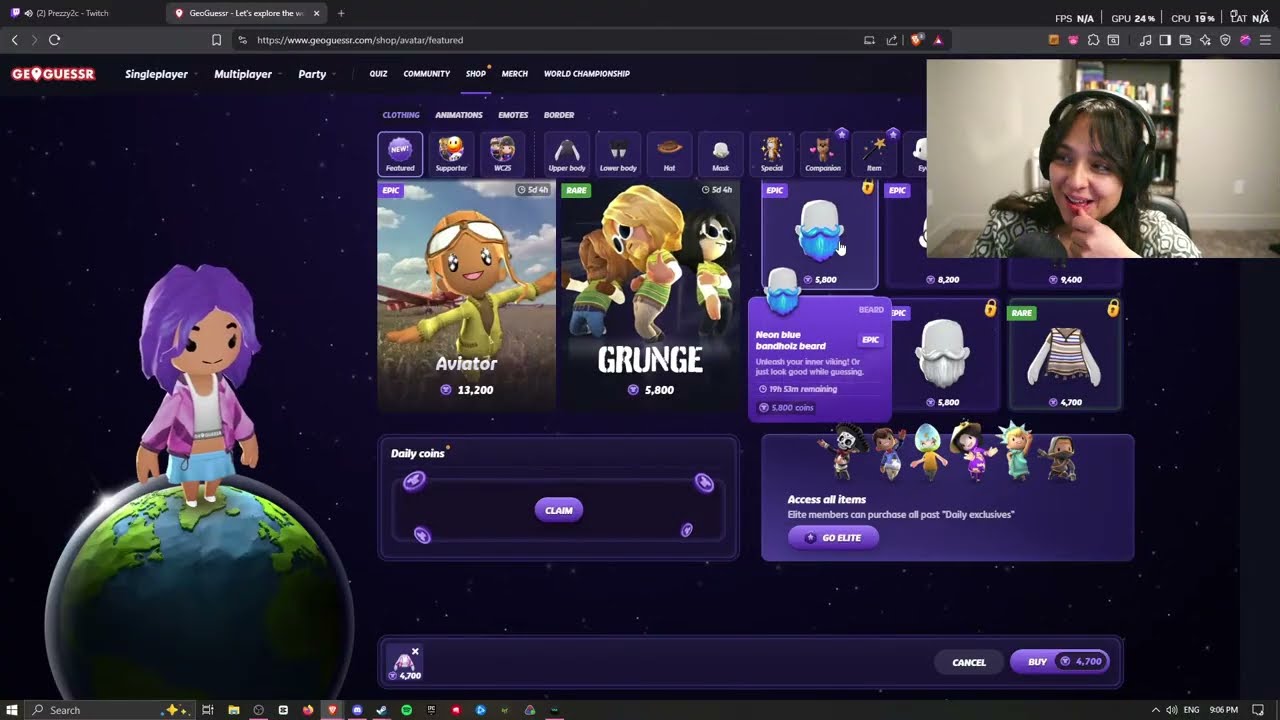Select the Featured clothing category
This screenshot has height=720, width=1280.
coord(400,154)
